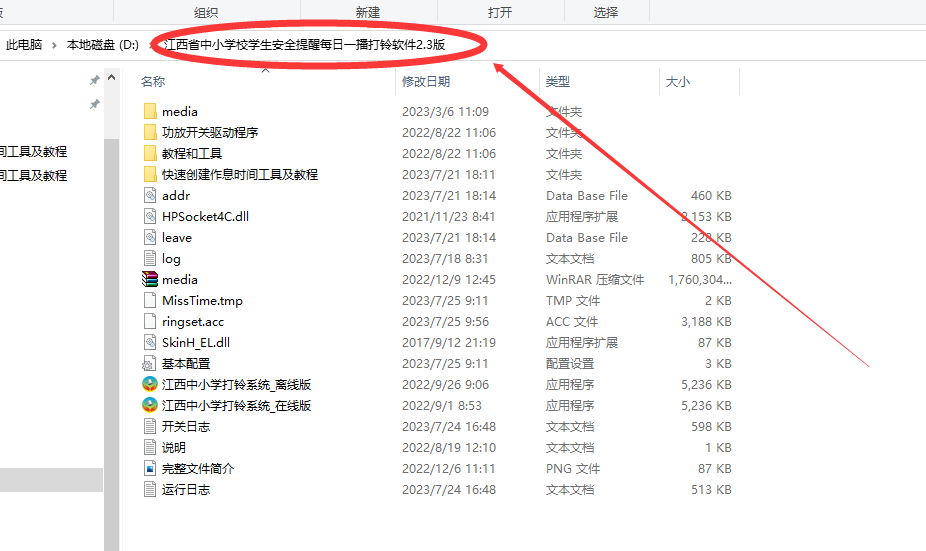This screenshot has height=551, width=926.
Task: Select the file name 江西中小学打铃系统_离线版
Action: tap(236, 384)
